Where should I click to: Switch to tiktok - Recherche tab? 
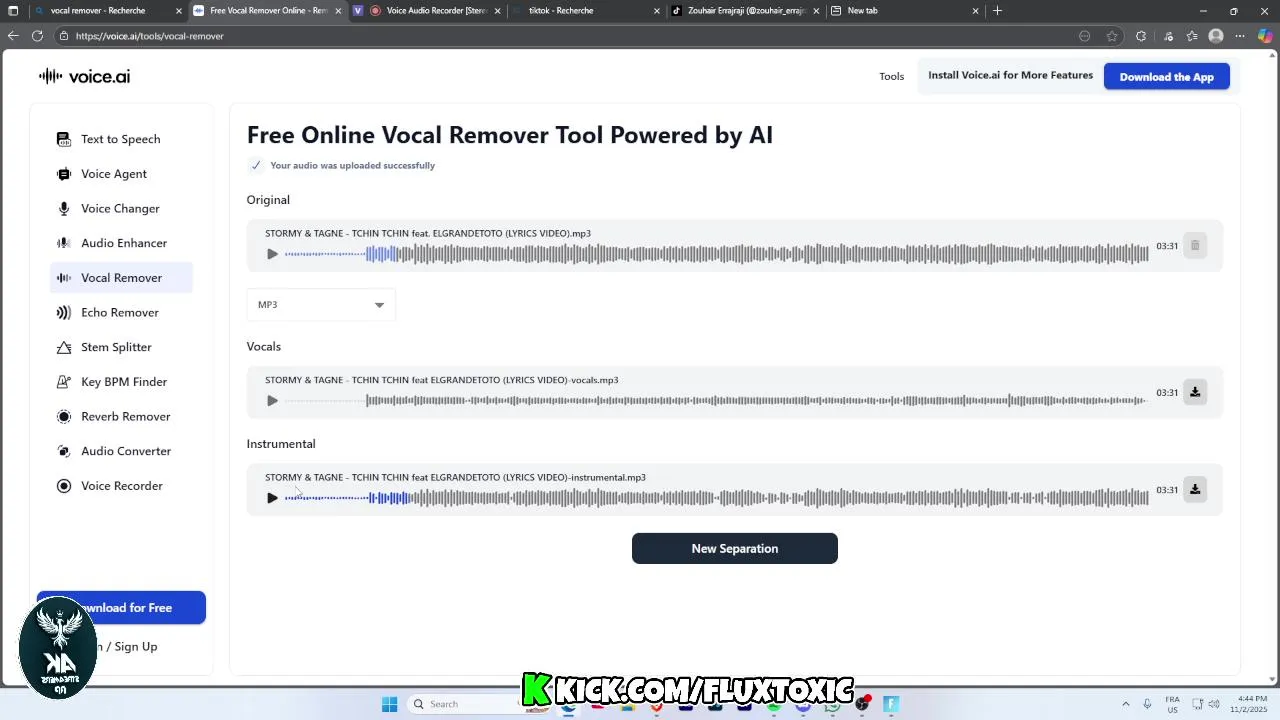point(586,11)
